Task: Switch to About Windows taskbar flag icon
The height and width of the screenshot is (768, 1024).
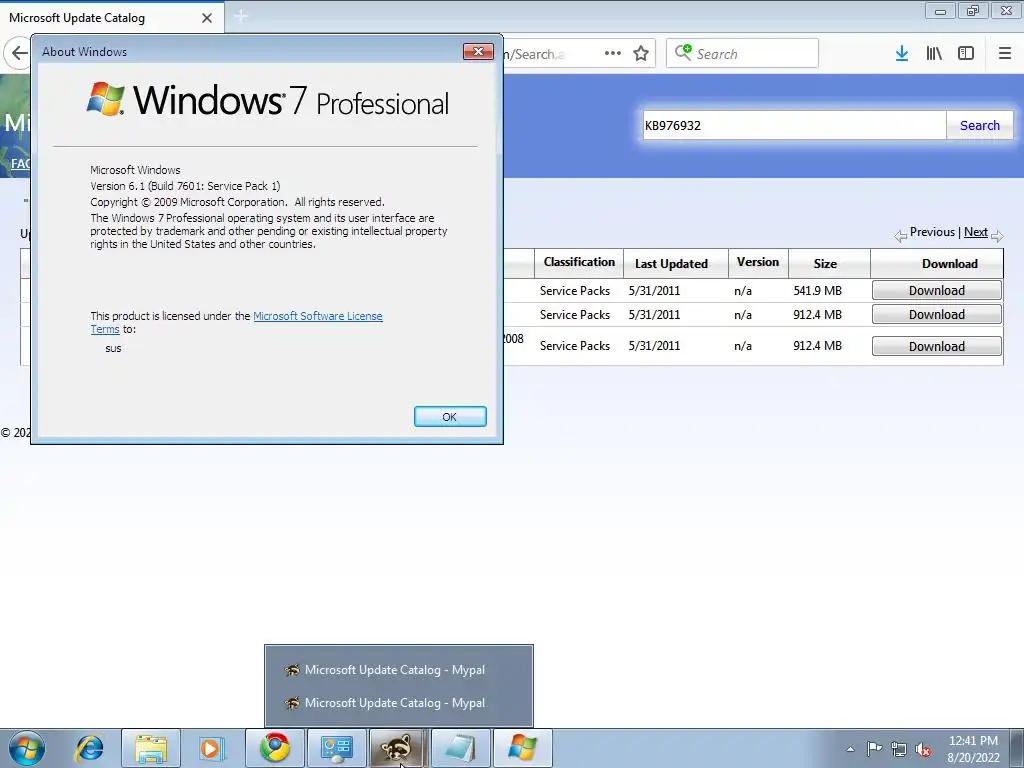Action: [x=522, y=748]
